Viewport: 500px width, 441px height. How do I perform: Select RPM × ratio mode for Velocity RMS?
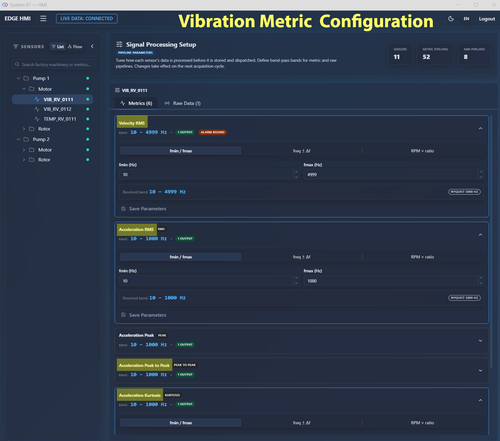point(422,151)
